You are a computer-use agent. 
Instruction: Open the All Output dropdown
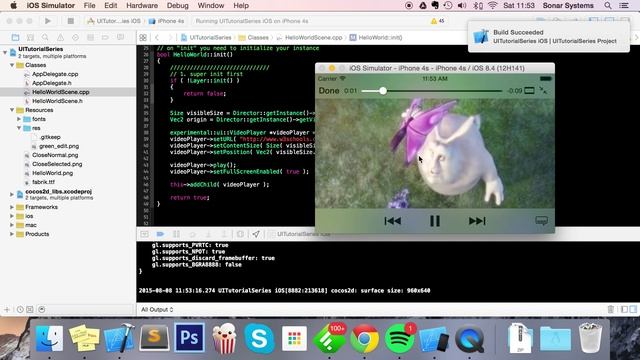(157, 309)
